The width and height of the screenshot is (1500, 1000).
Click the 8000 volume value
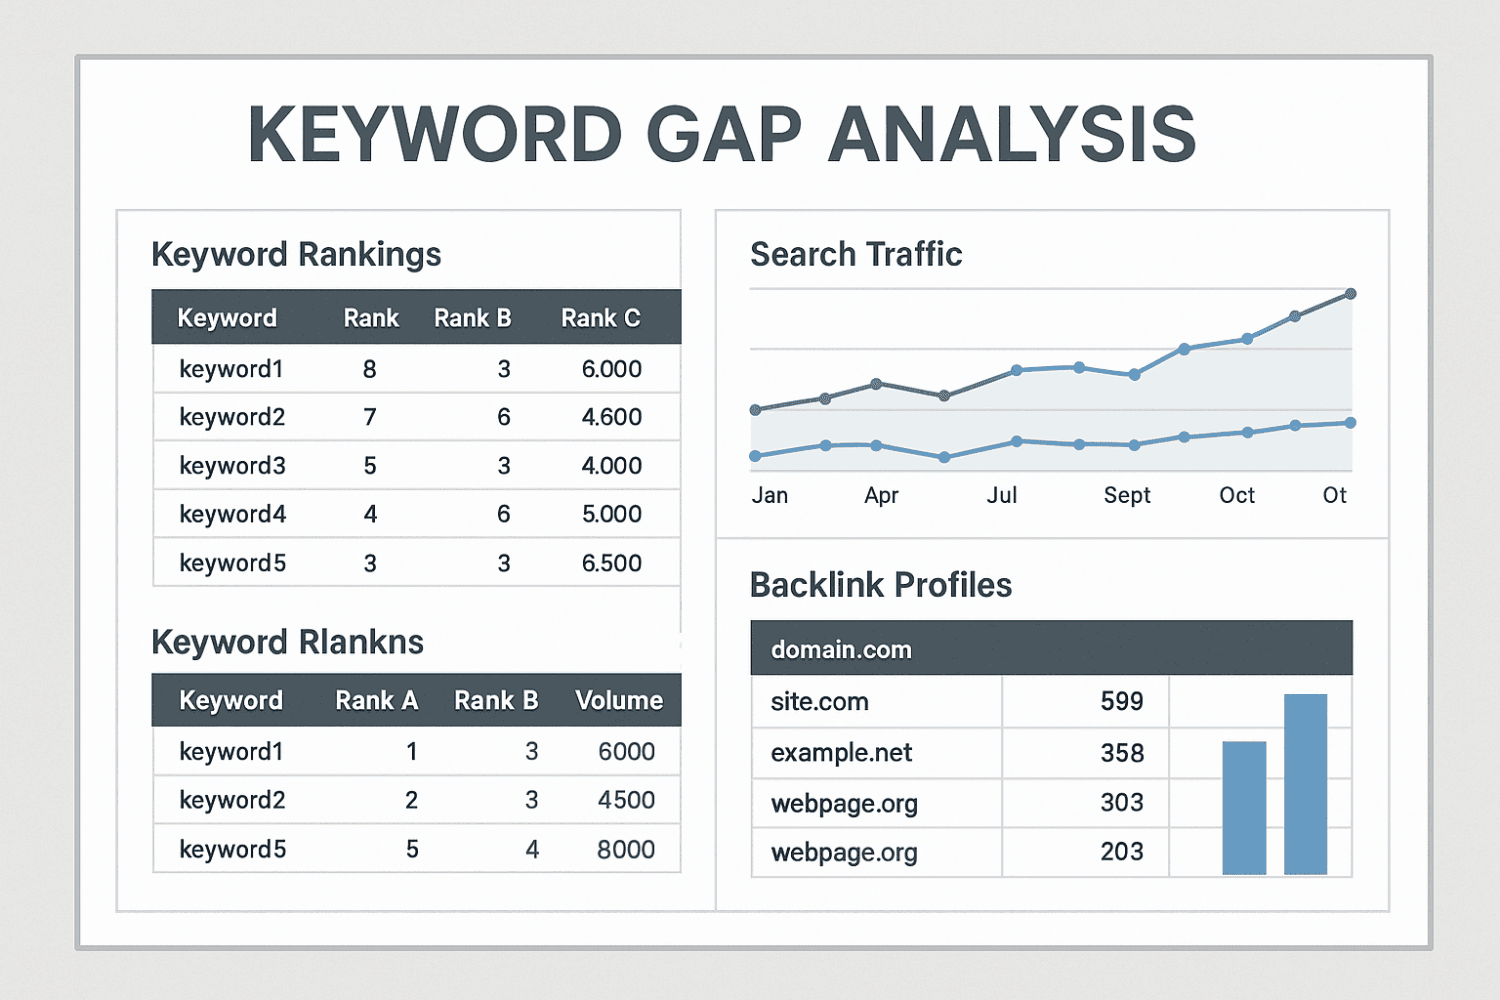click(x=626, y=849)
